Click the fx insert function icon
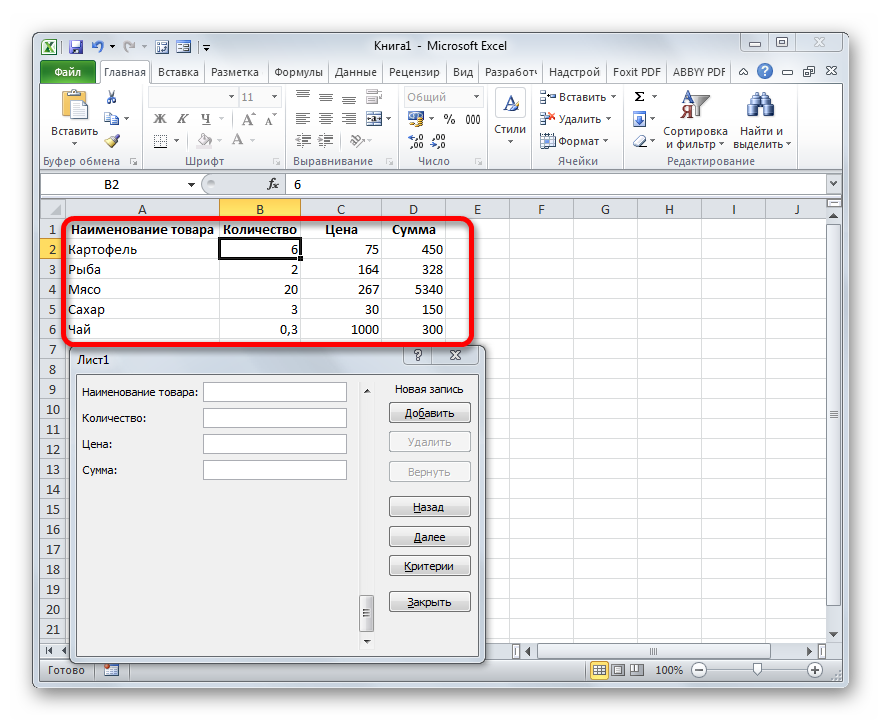Viewport: 882px width, 721px height. point(272,185)
